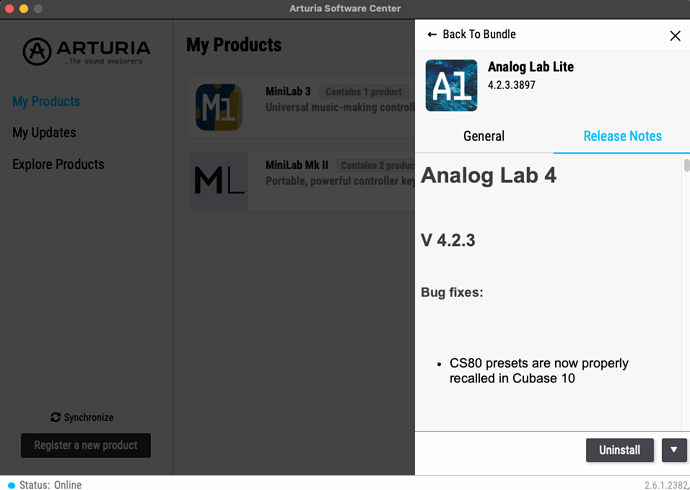
Task: Click the MiniLab Mk II ML icon
Action: (x=219, y=181)
